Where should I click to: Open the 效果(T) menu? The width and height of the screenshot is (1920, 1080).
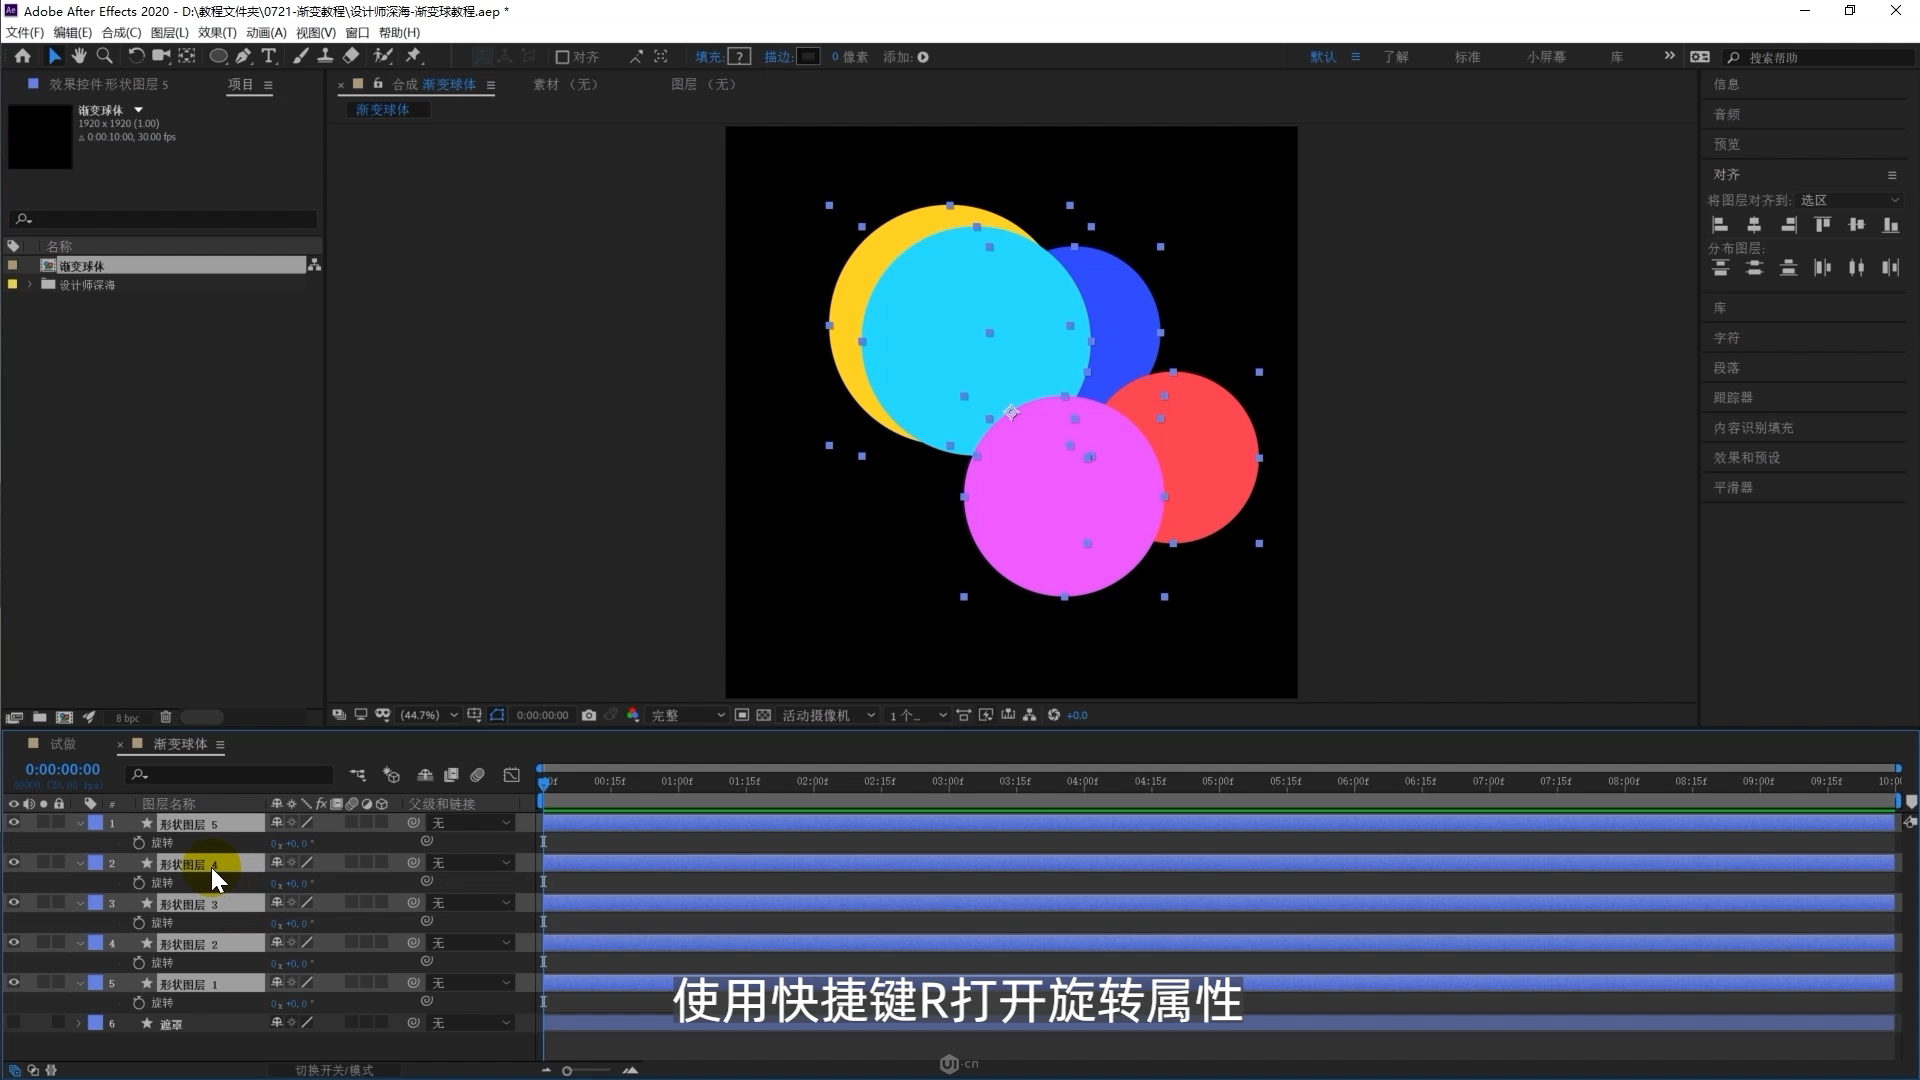click(x=217, y=33)
